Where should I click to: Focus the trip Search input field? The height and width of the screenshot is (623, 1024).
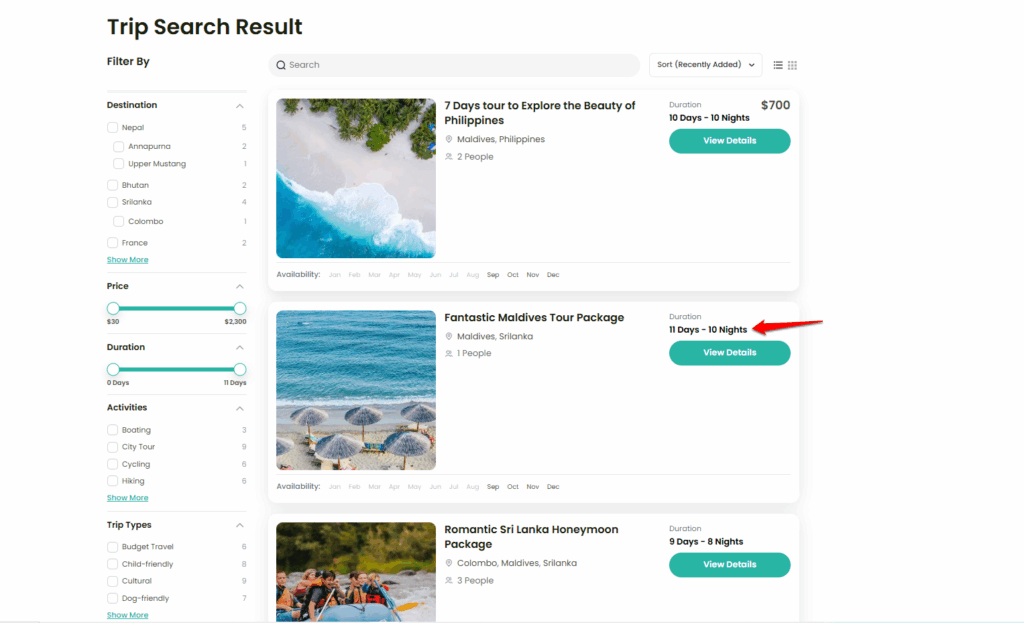[460, 65]
